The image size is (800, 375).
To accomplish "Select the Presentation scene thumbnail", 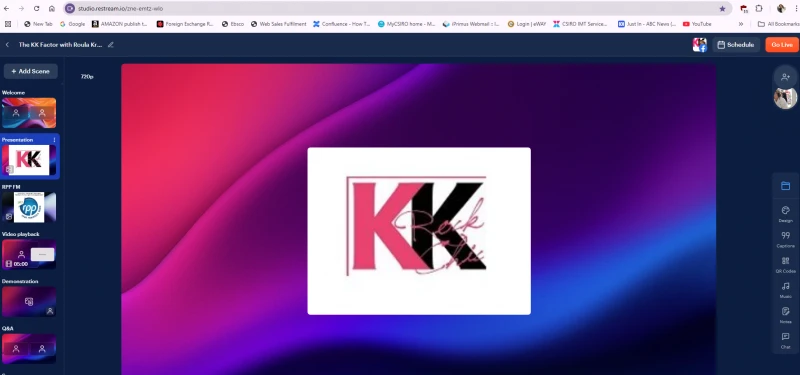I will (x=29, y=160).
